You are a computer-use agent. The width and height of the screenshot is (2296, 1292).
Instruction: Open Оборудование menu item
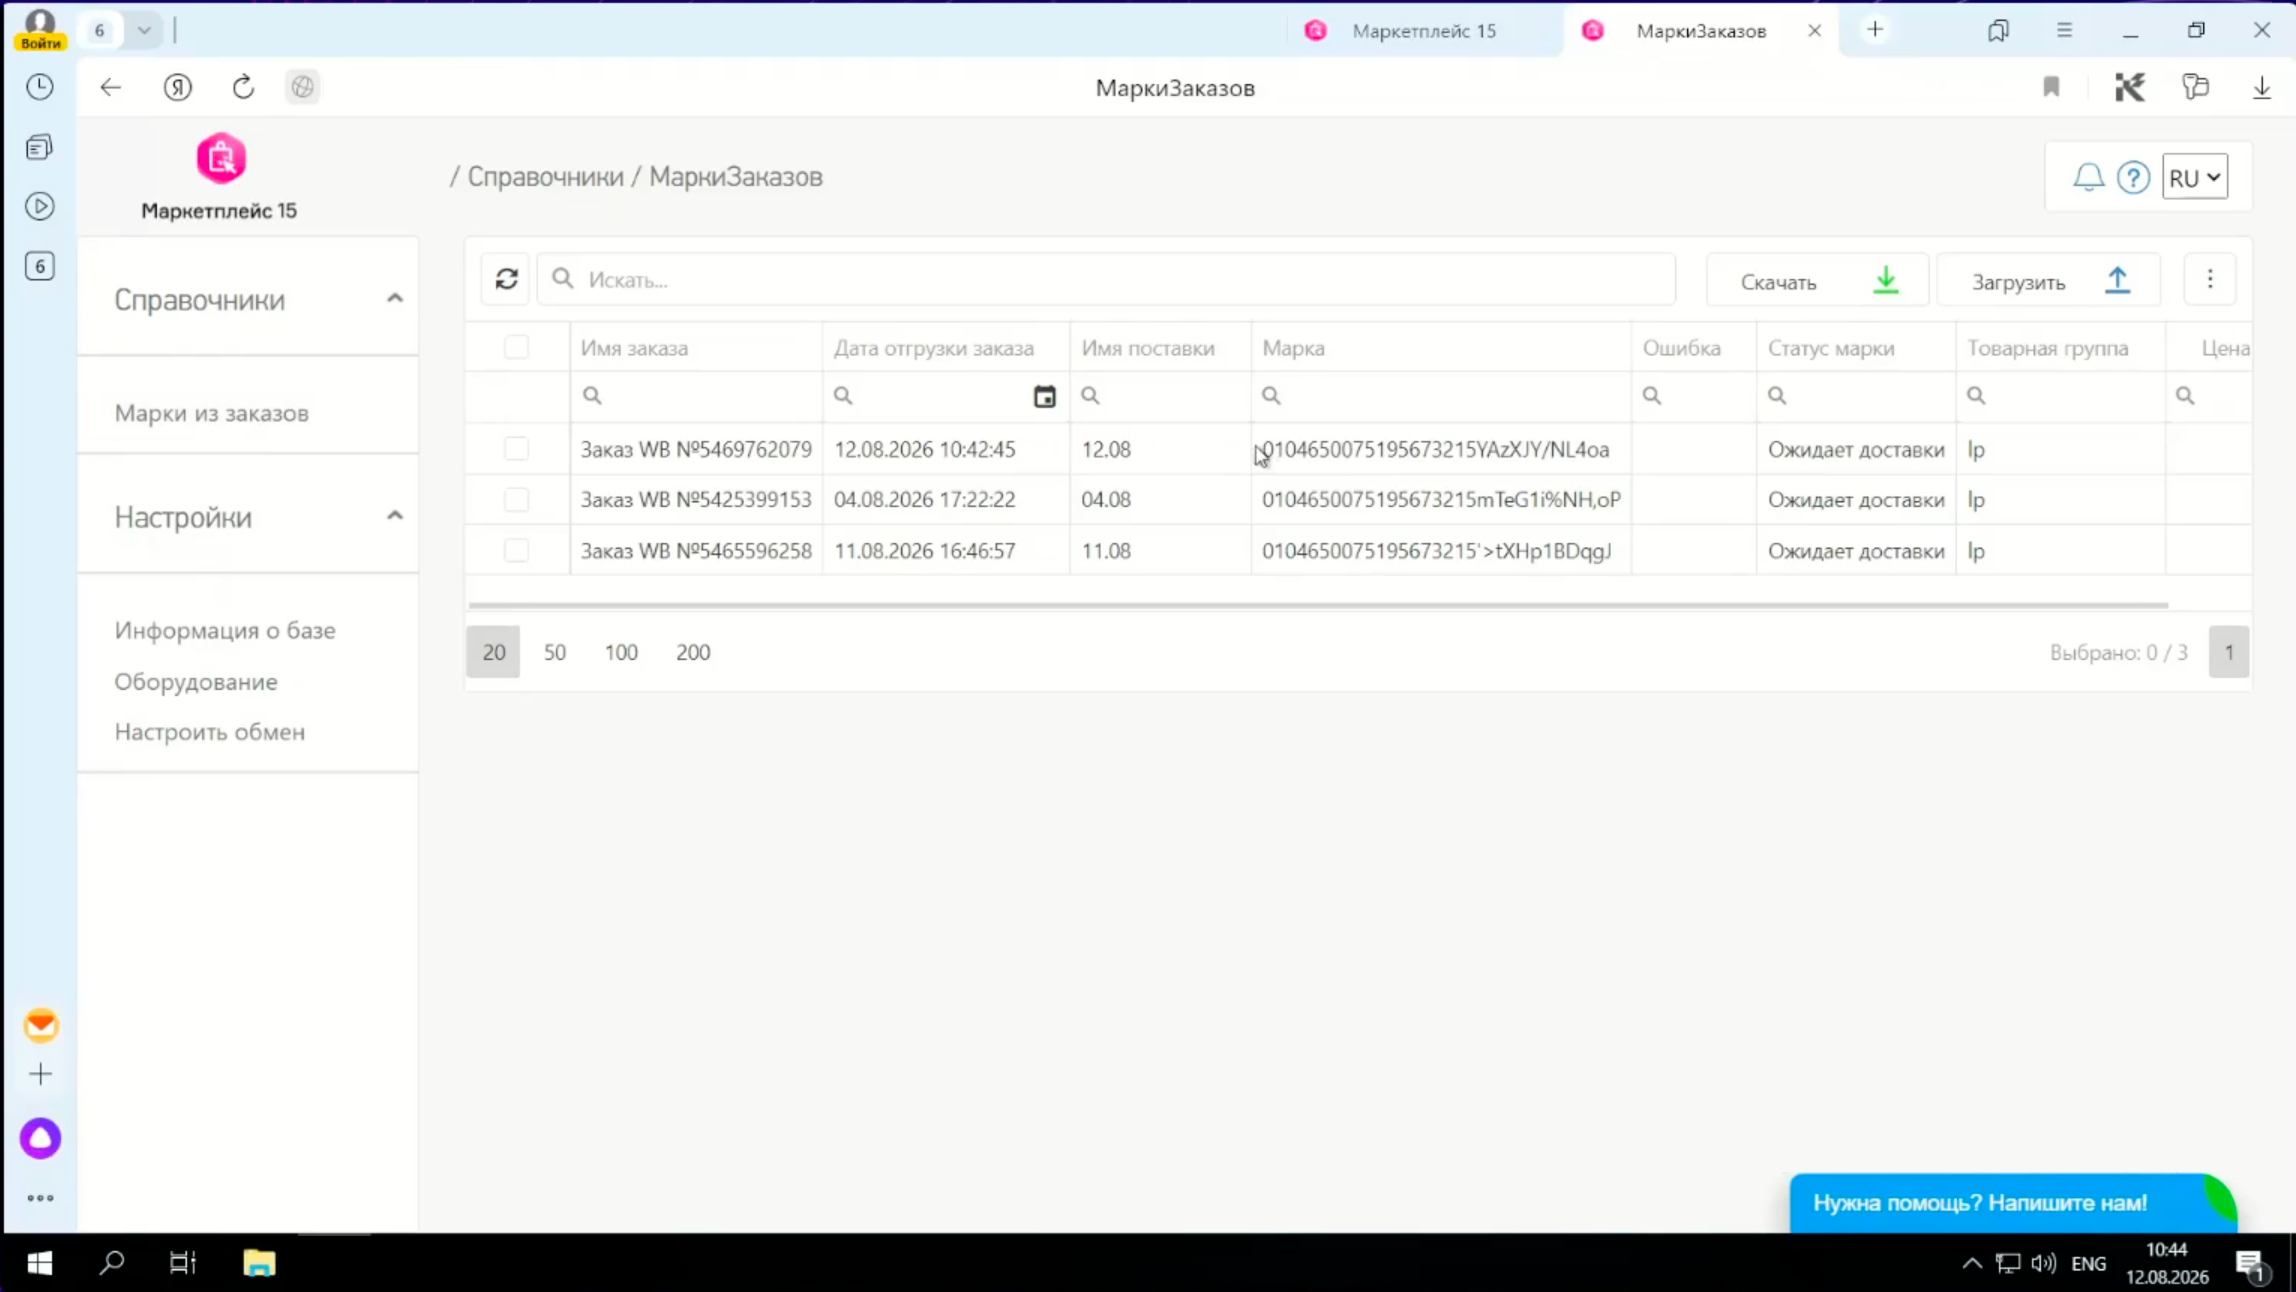click(x=196, y=681)
